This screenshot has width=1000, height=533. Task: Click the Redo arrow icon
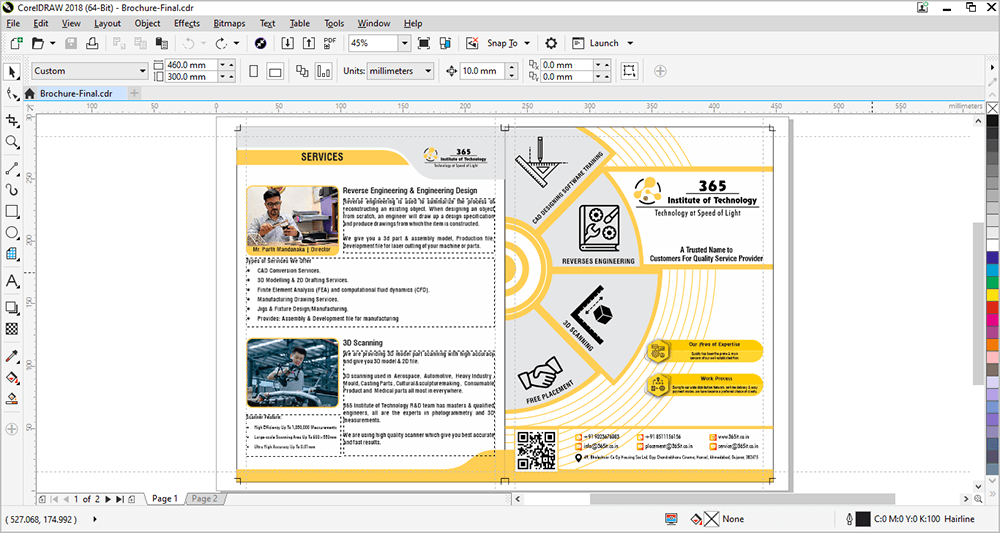pyautogui.click(x=221, y=43)
